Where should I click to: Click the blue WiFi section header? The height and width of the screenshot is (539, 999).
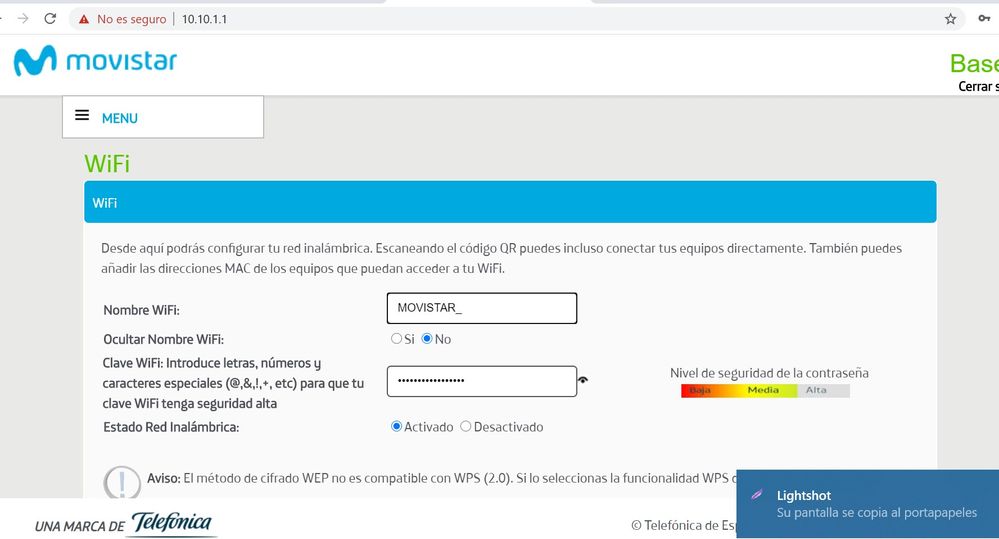(x=510, y=202)
